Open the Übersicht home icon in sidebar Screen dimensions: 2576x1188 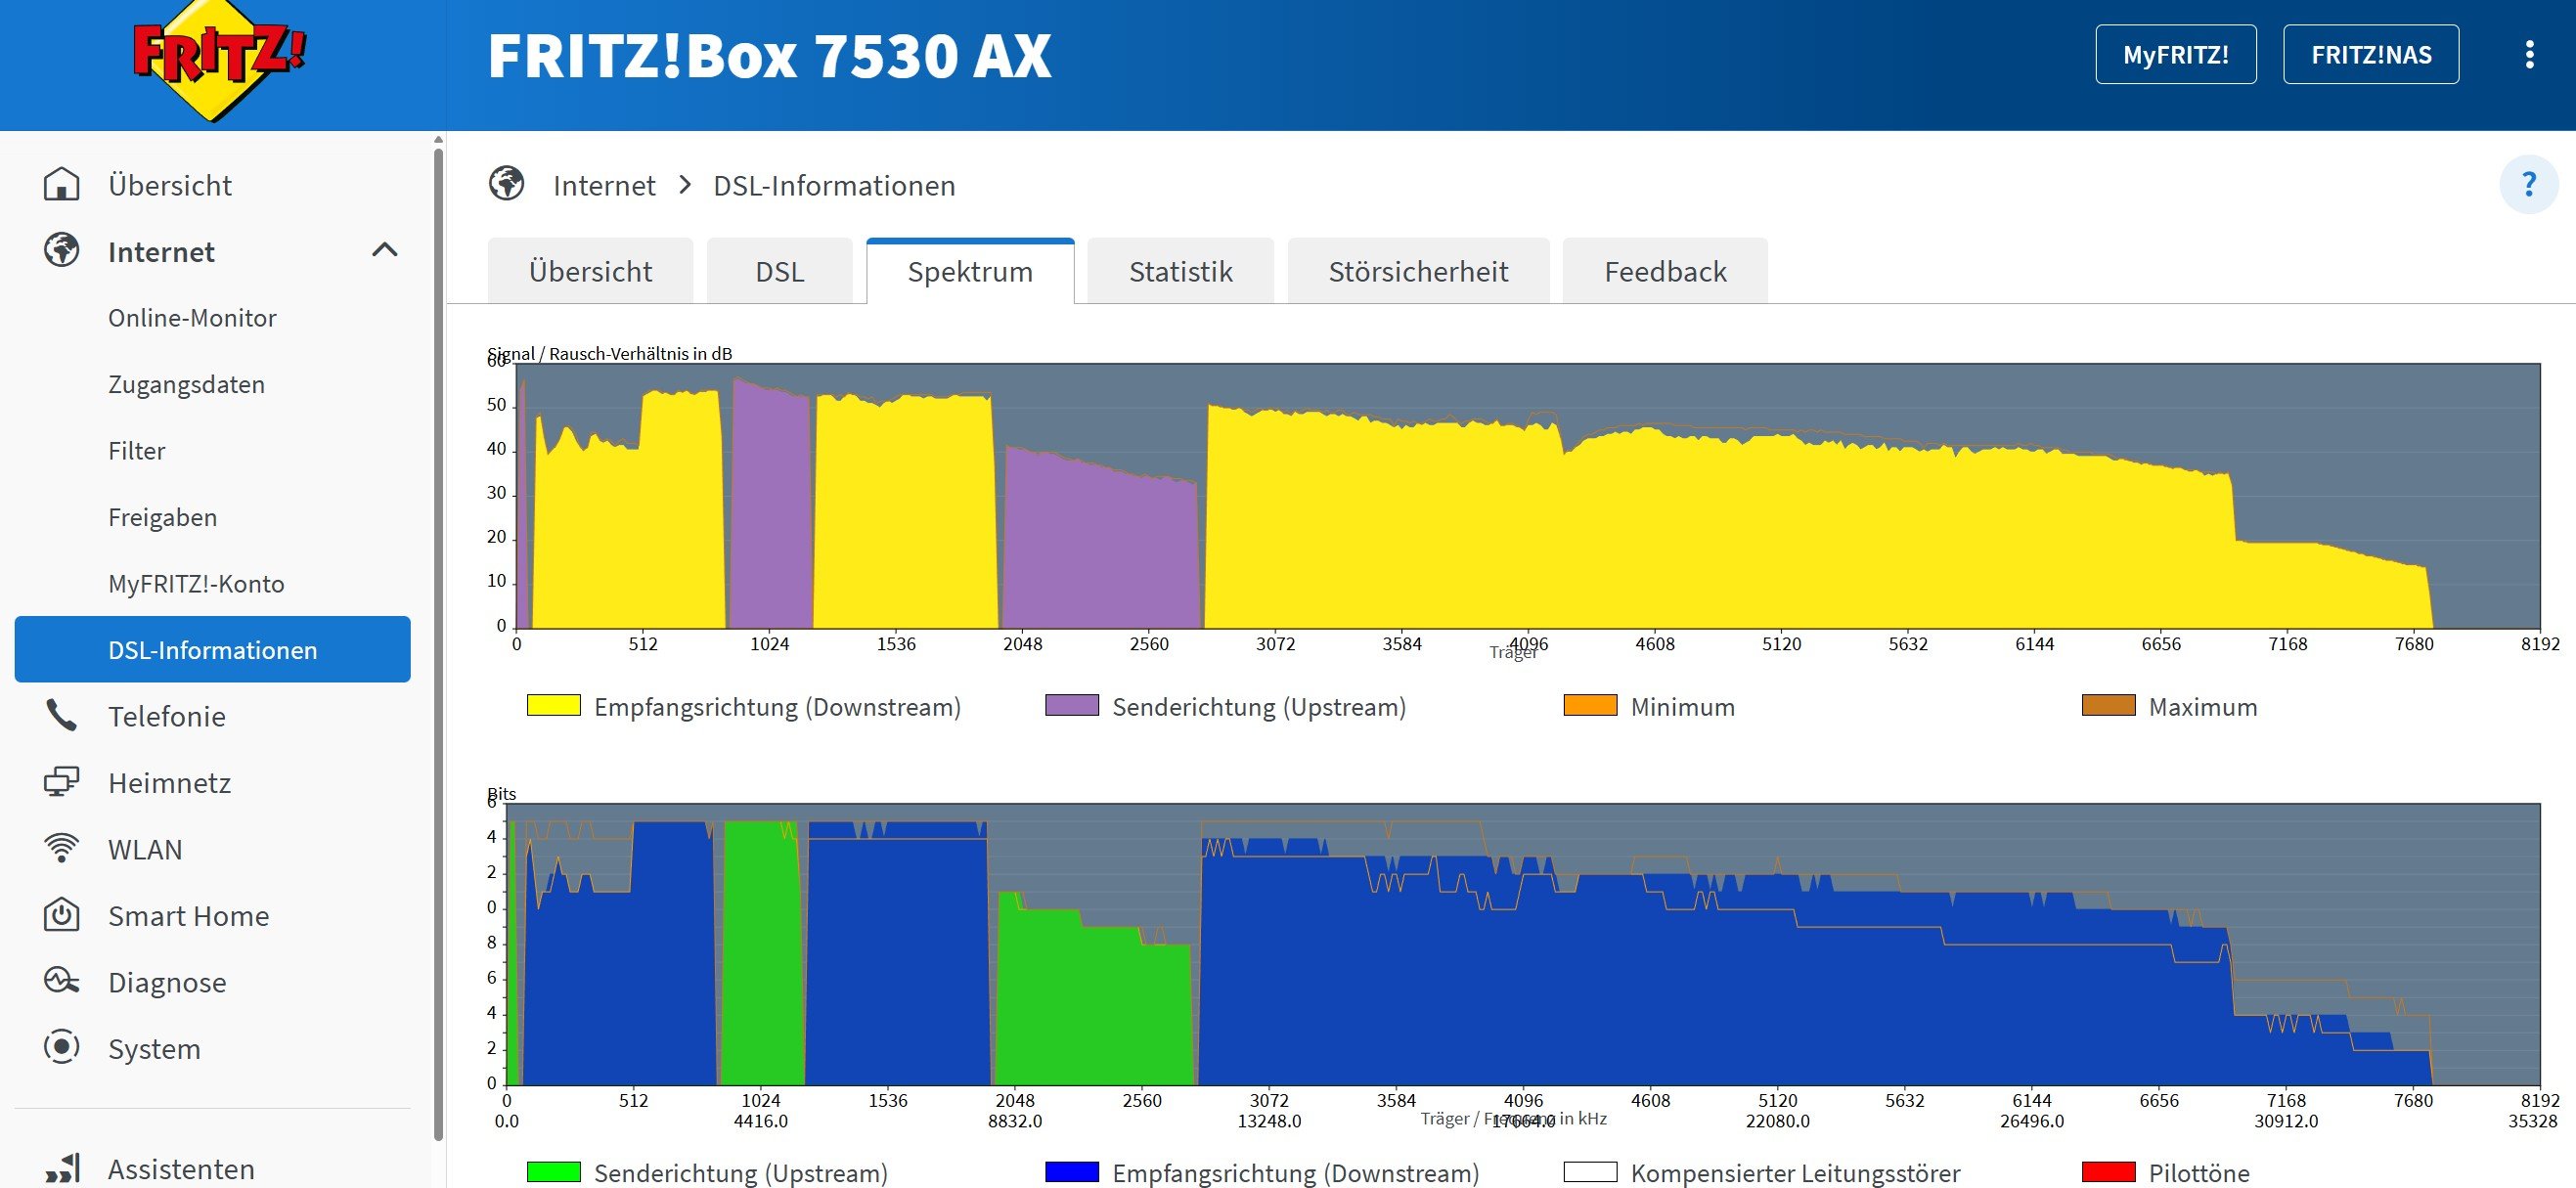click(61, 185)
